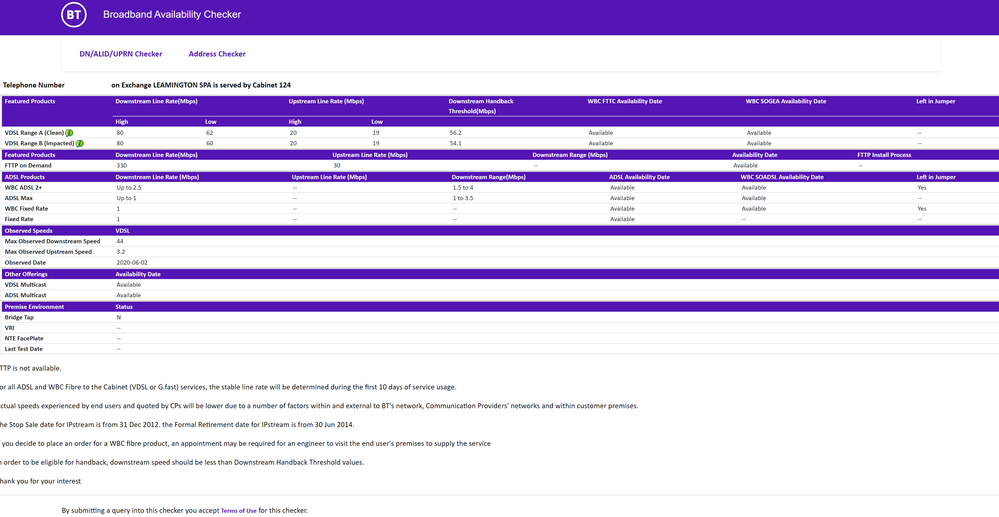
Task: Click the WBC SOGEA Availability Date column header
Action: (x=786, y=101)
